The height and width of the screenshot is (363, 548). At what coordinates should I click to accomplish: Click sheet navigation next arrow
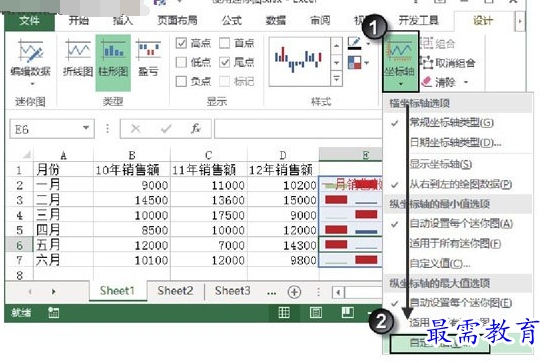(x=53, y=291)
